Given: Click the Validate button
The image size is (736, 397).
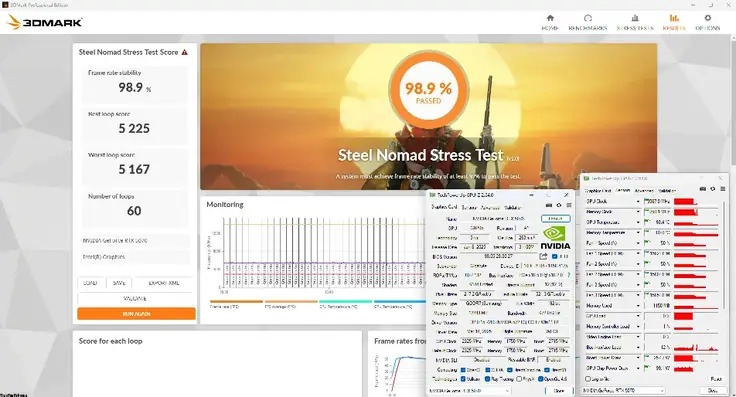Looking at the screenshot, I should tap(135, 298).
